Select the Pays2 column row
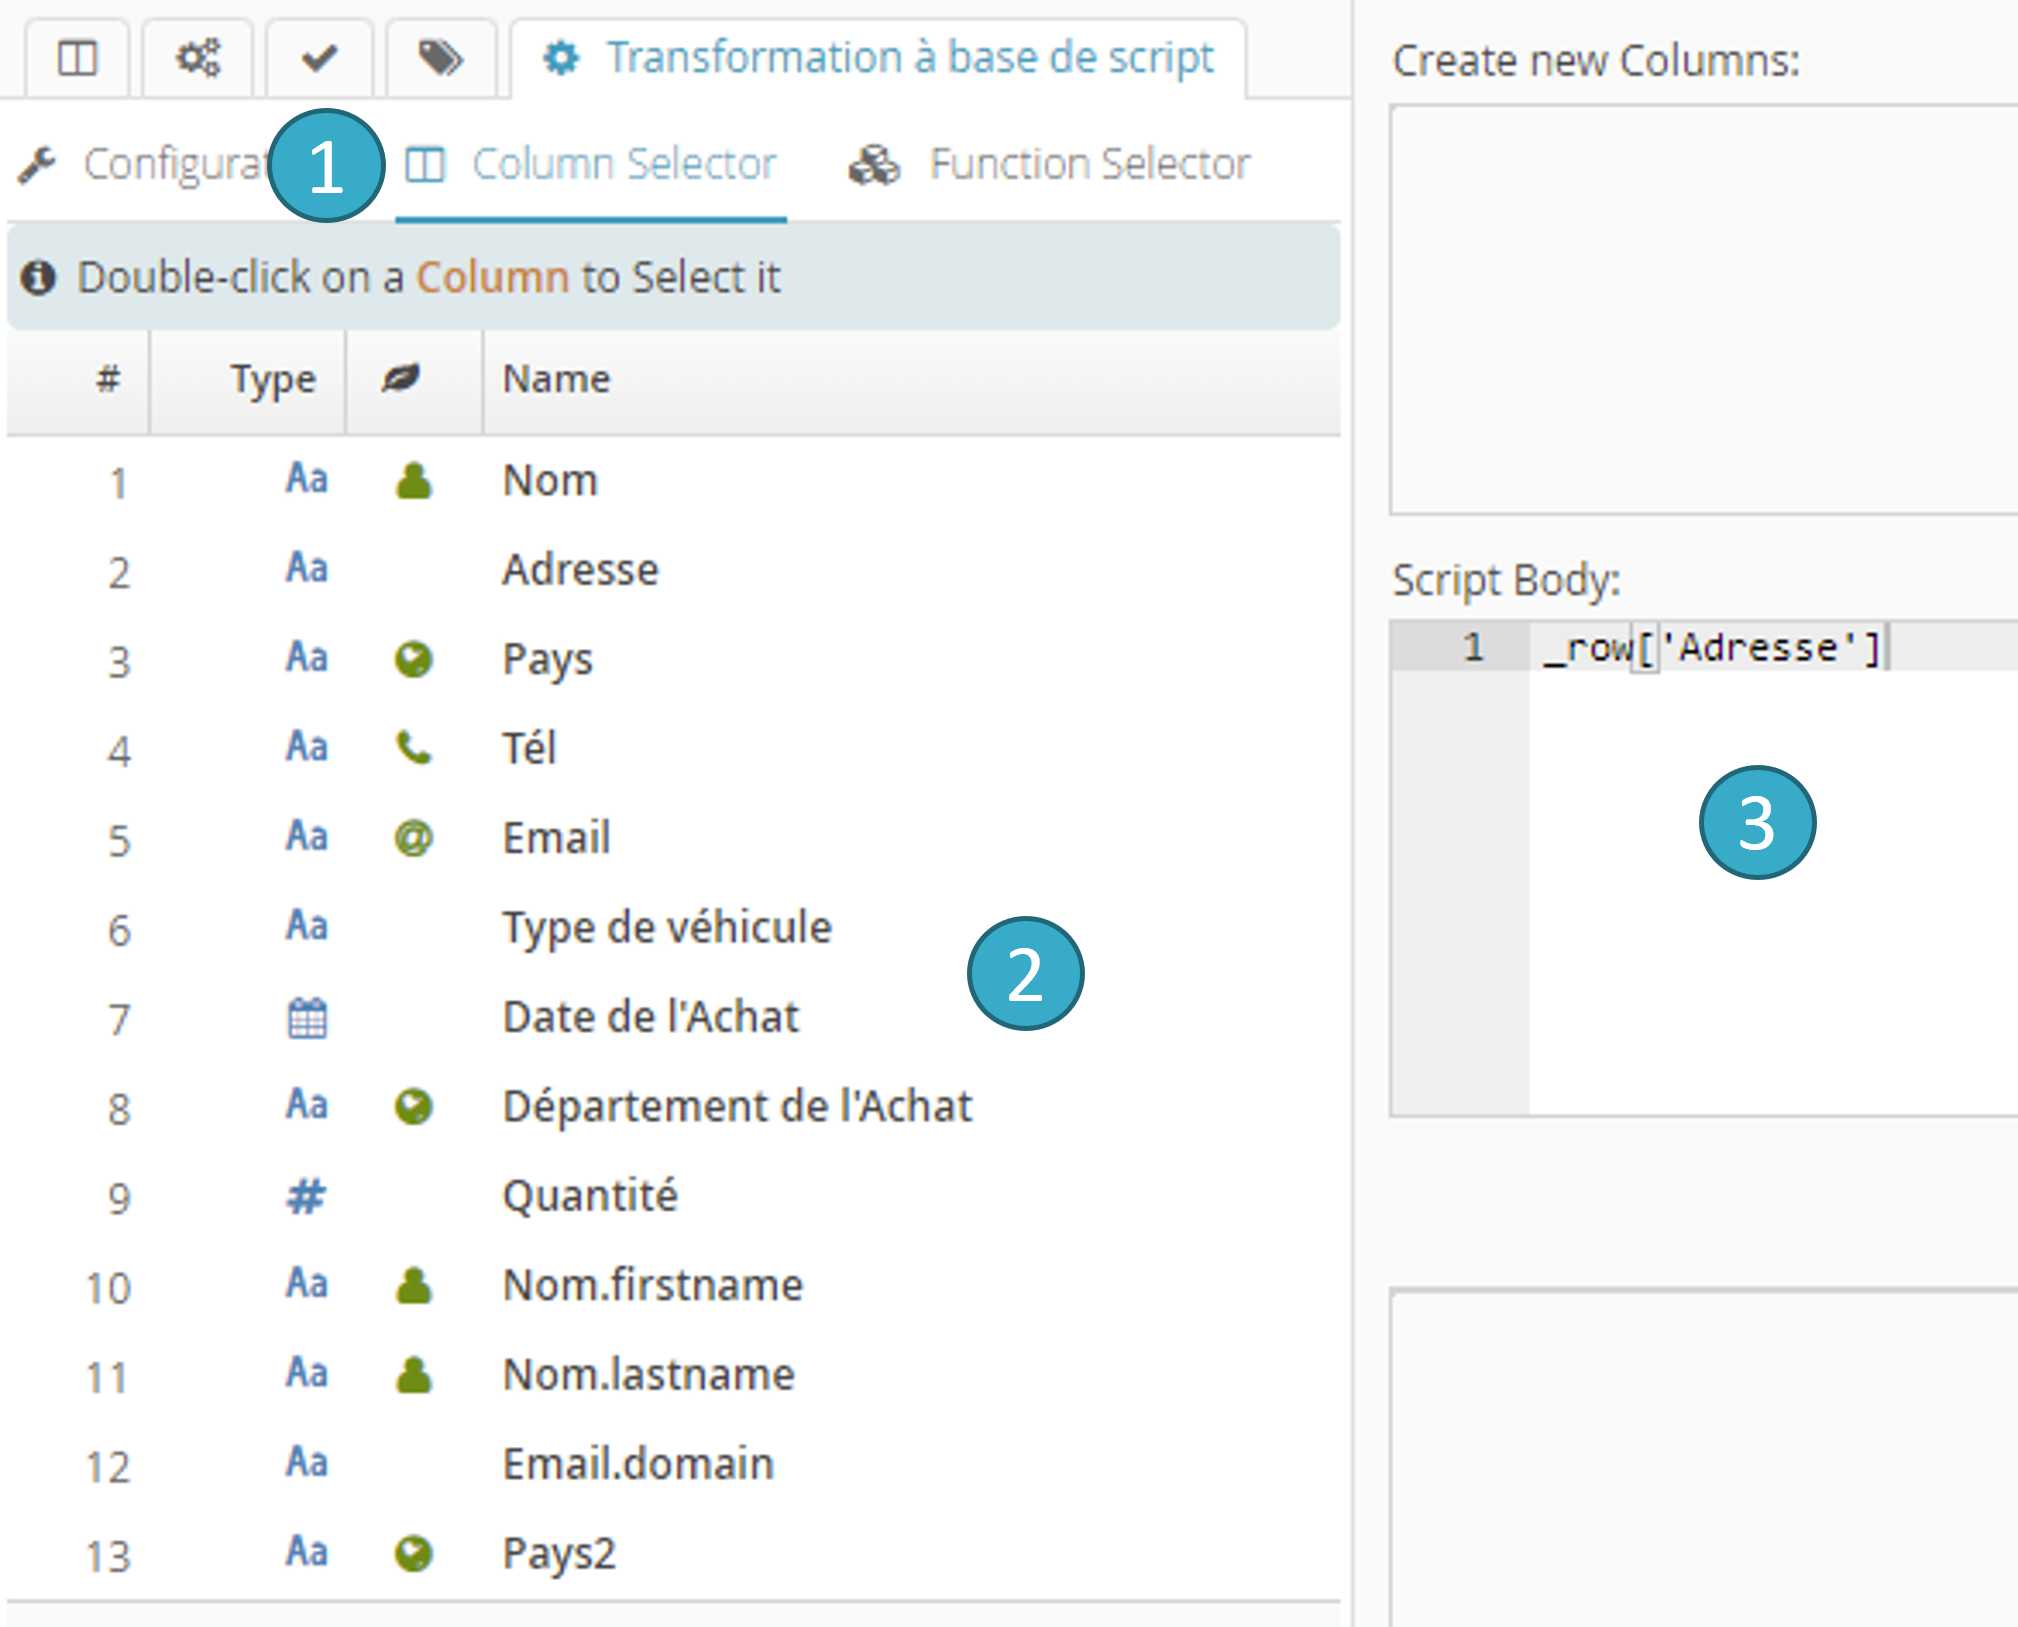 673,1554
